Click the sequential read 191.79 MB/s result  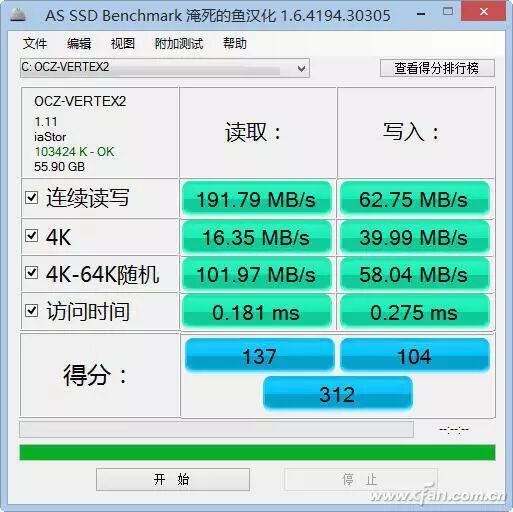257,199
